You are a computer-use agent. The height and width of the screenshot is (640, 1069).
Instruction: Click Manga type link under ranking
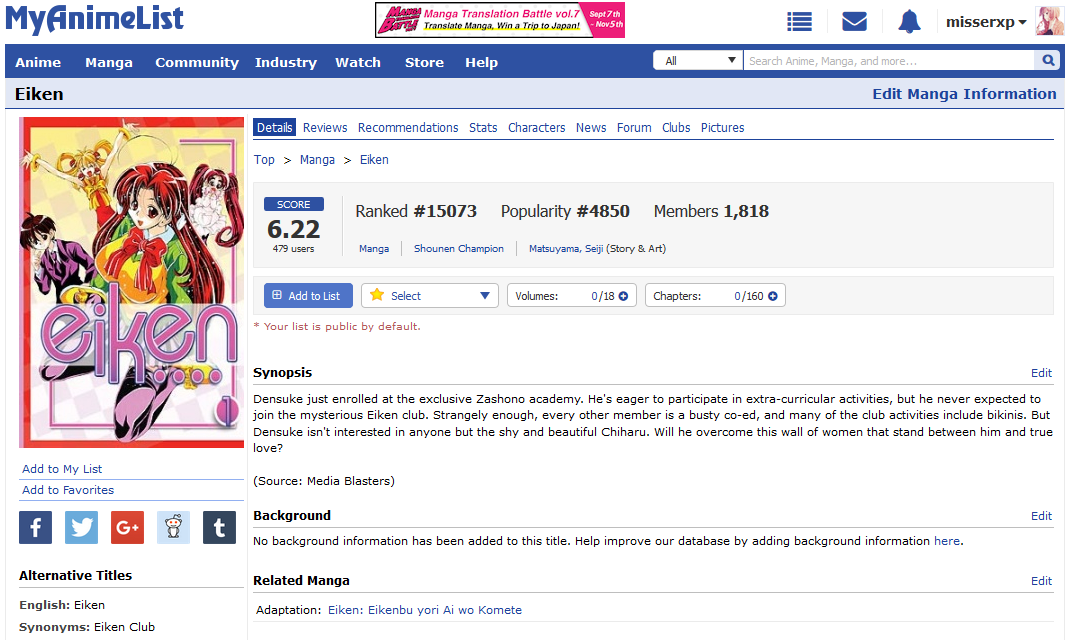(x=374, y=249)
